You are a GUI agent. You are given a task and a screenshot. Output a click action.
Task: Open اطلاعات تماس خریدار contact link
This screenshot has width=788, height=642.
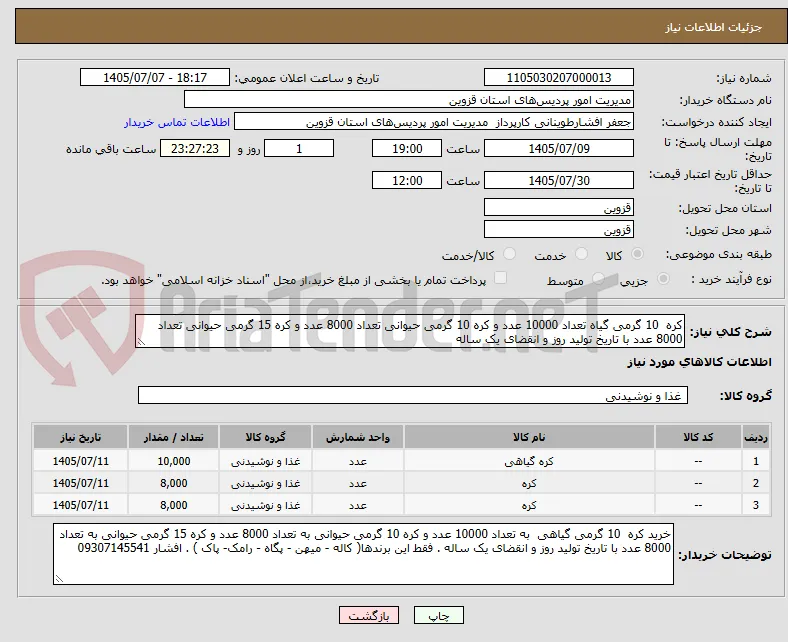(177, 122)
